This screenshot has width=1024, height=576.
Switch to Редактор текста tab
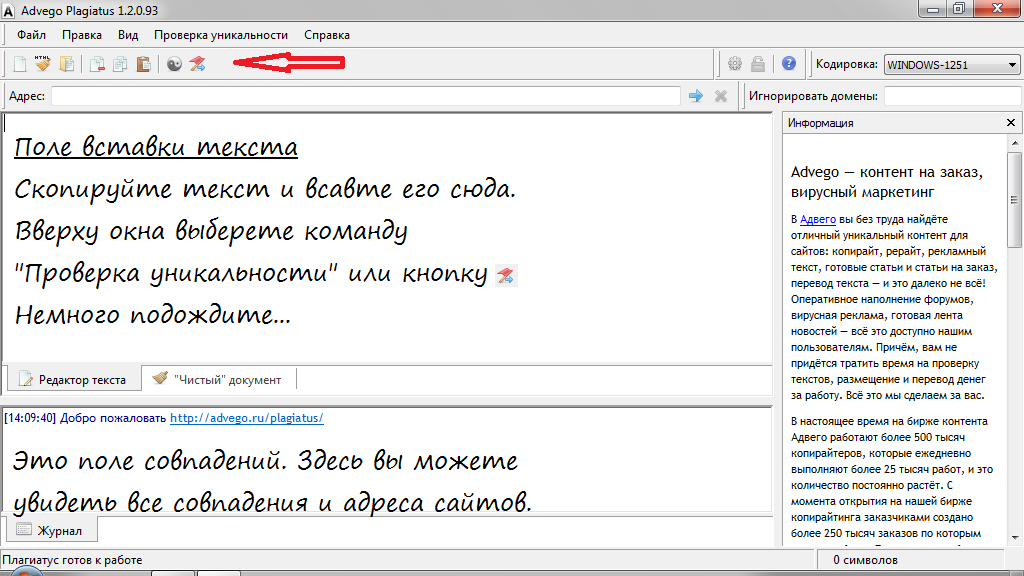pyautogui.click(x=73, y=379)
